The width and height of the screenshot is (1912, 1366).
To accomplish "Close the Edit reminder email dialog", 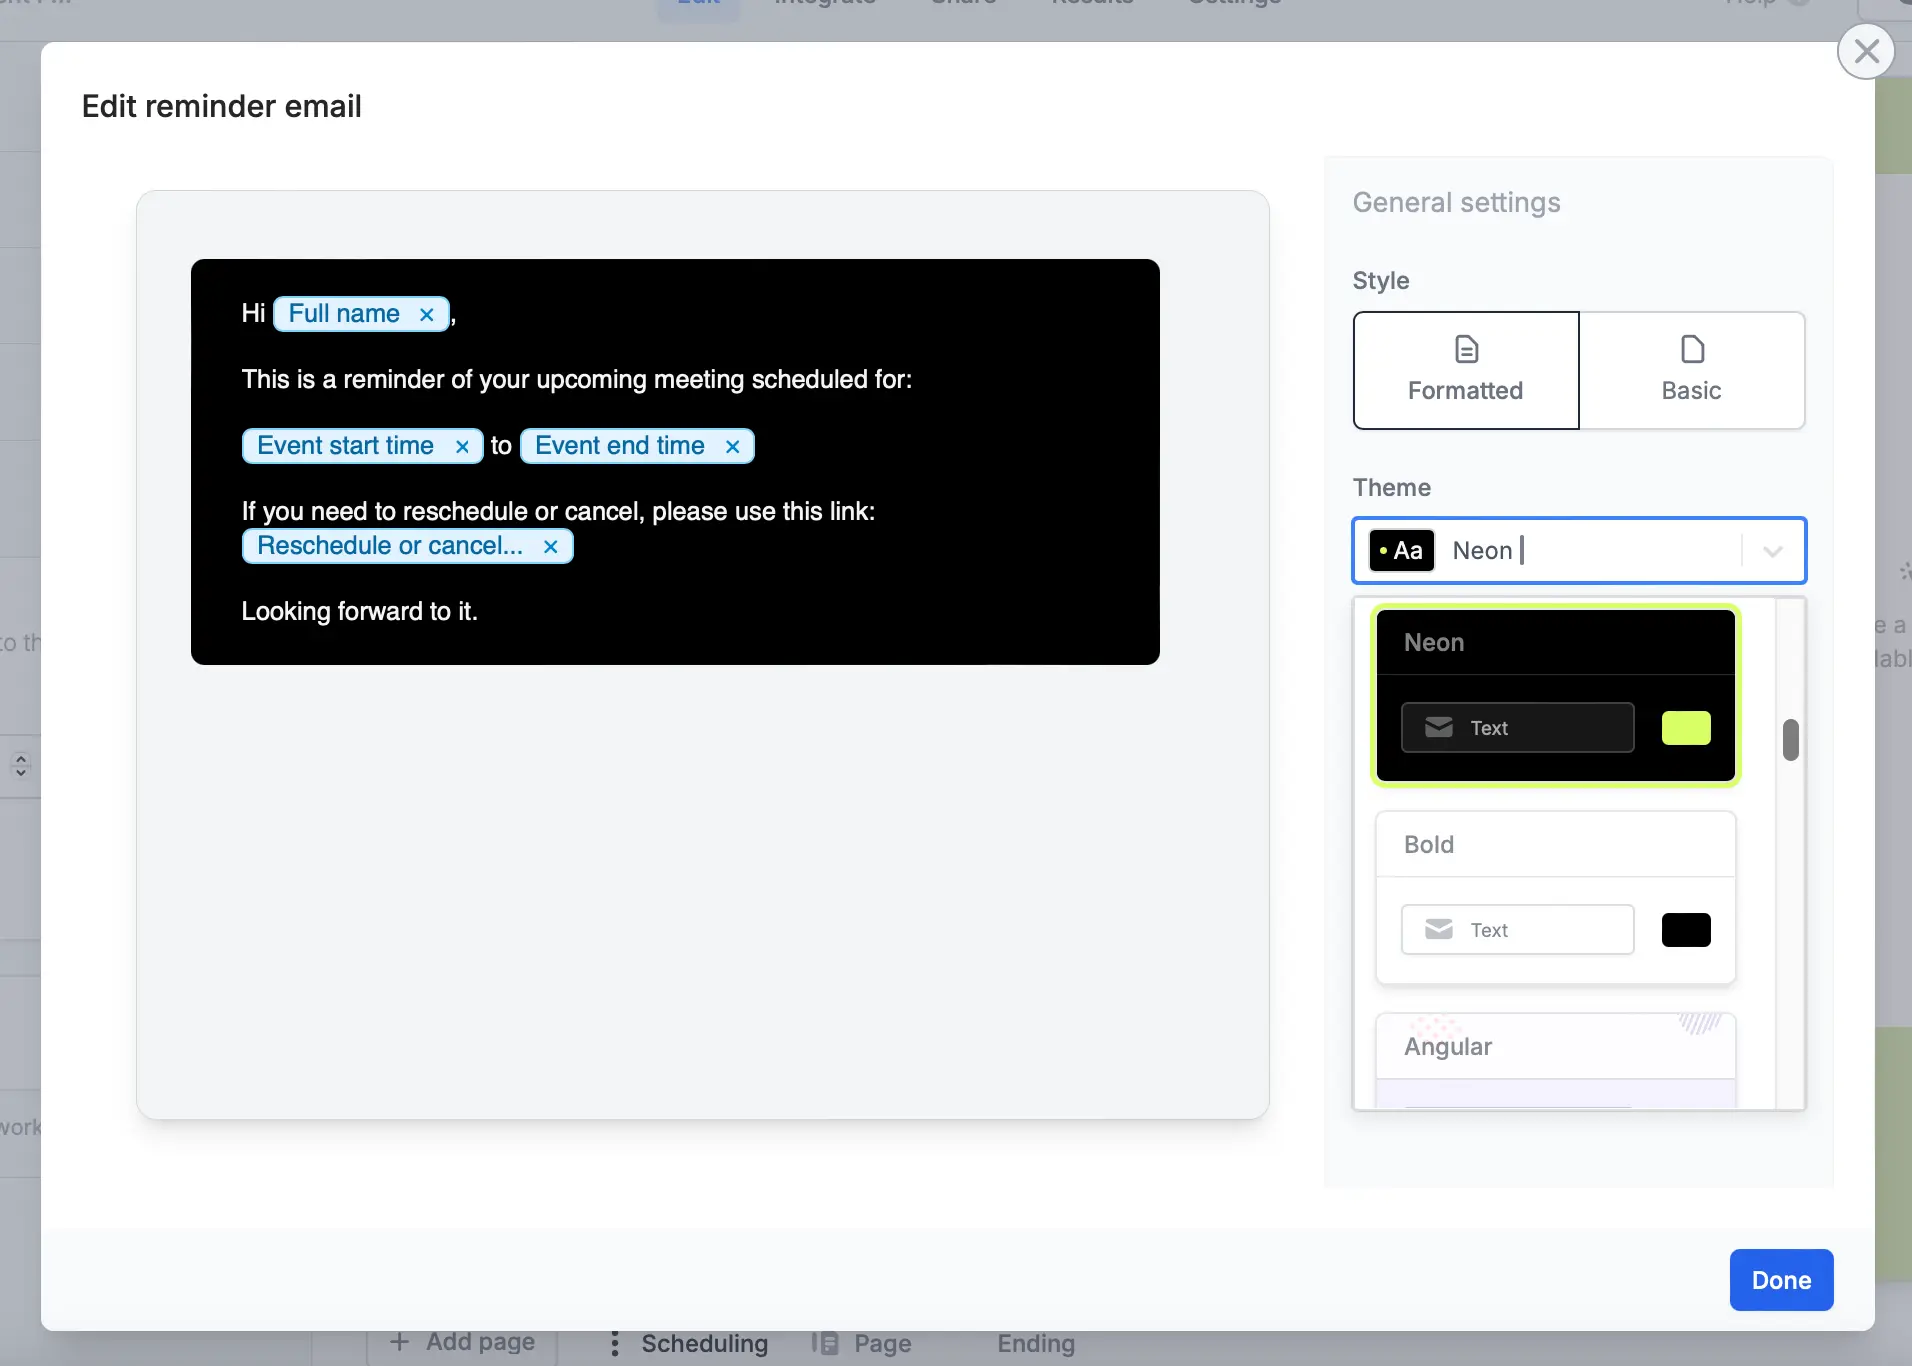I will point(1866,51).
